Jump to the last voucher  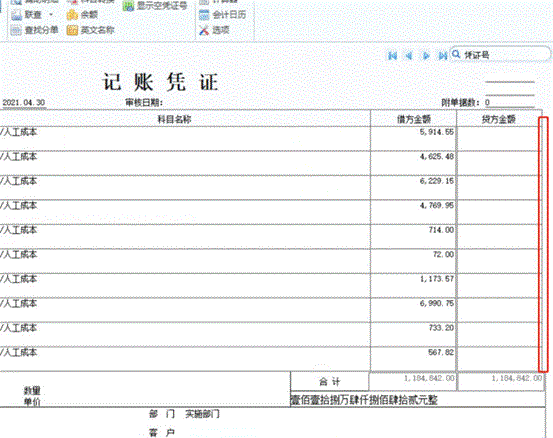[x=443, y=56]
